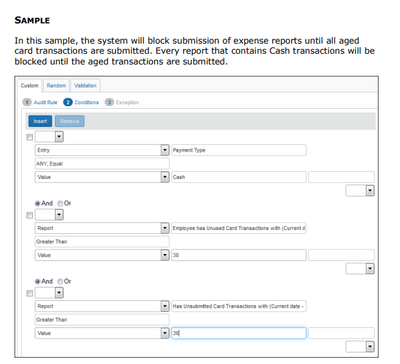Click the 30 field in the Employee has Unused condition

239,255
